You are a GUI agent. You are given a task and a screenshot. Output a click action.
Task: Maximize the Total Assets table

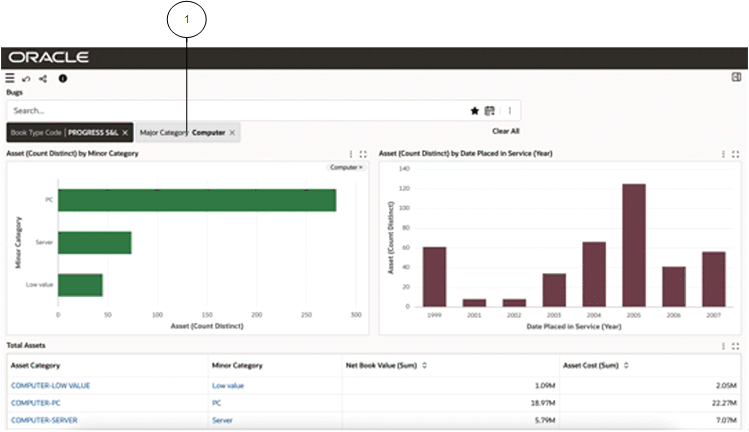click(735, 346)
